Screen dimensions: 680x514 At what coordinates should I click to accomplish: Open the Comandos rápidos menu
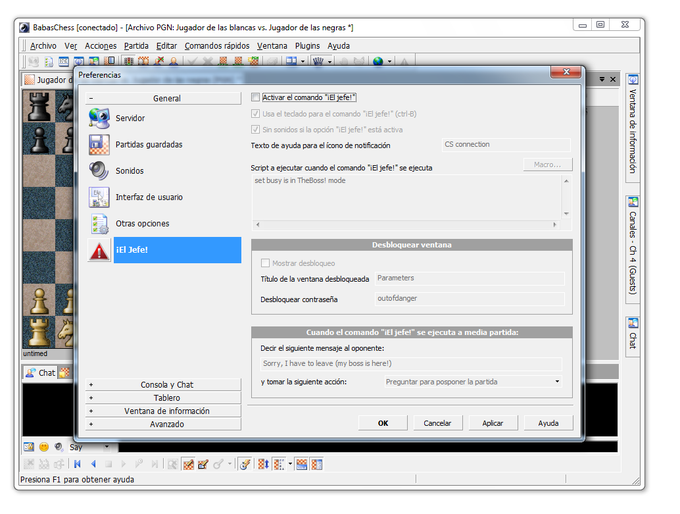click(217, 46)
